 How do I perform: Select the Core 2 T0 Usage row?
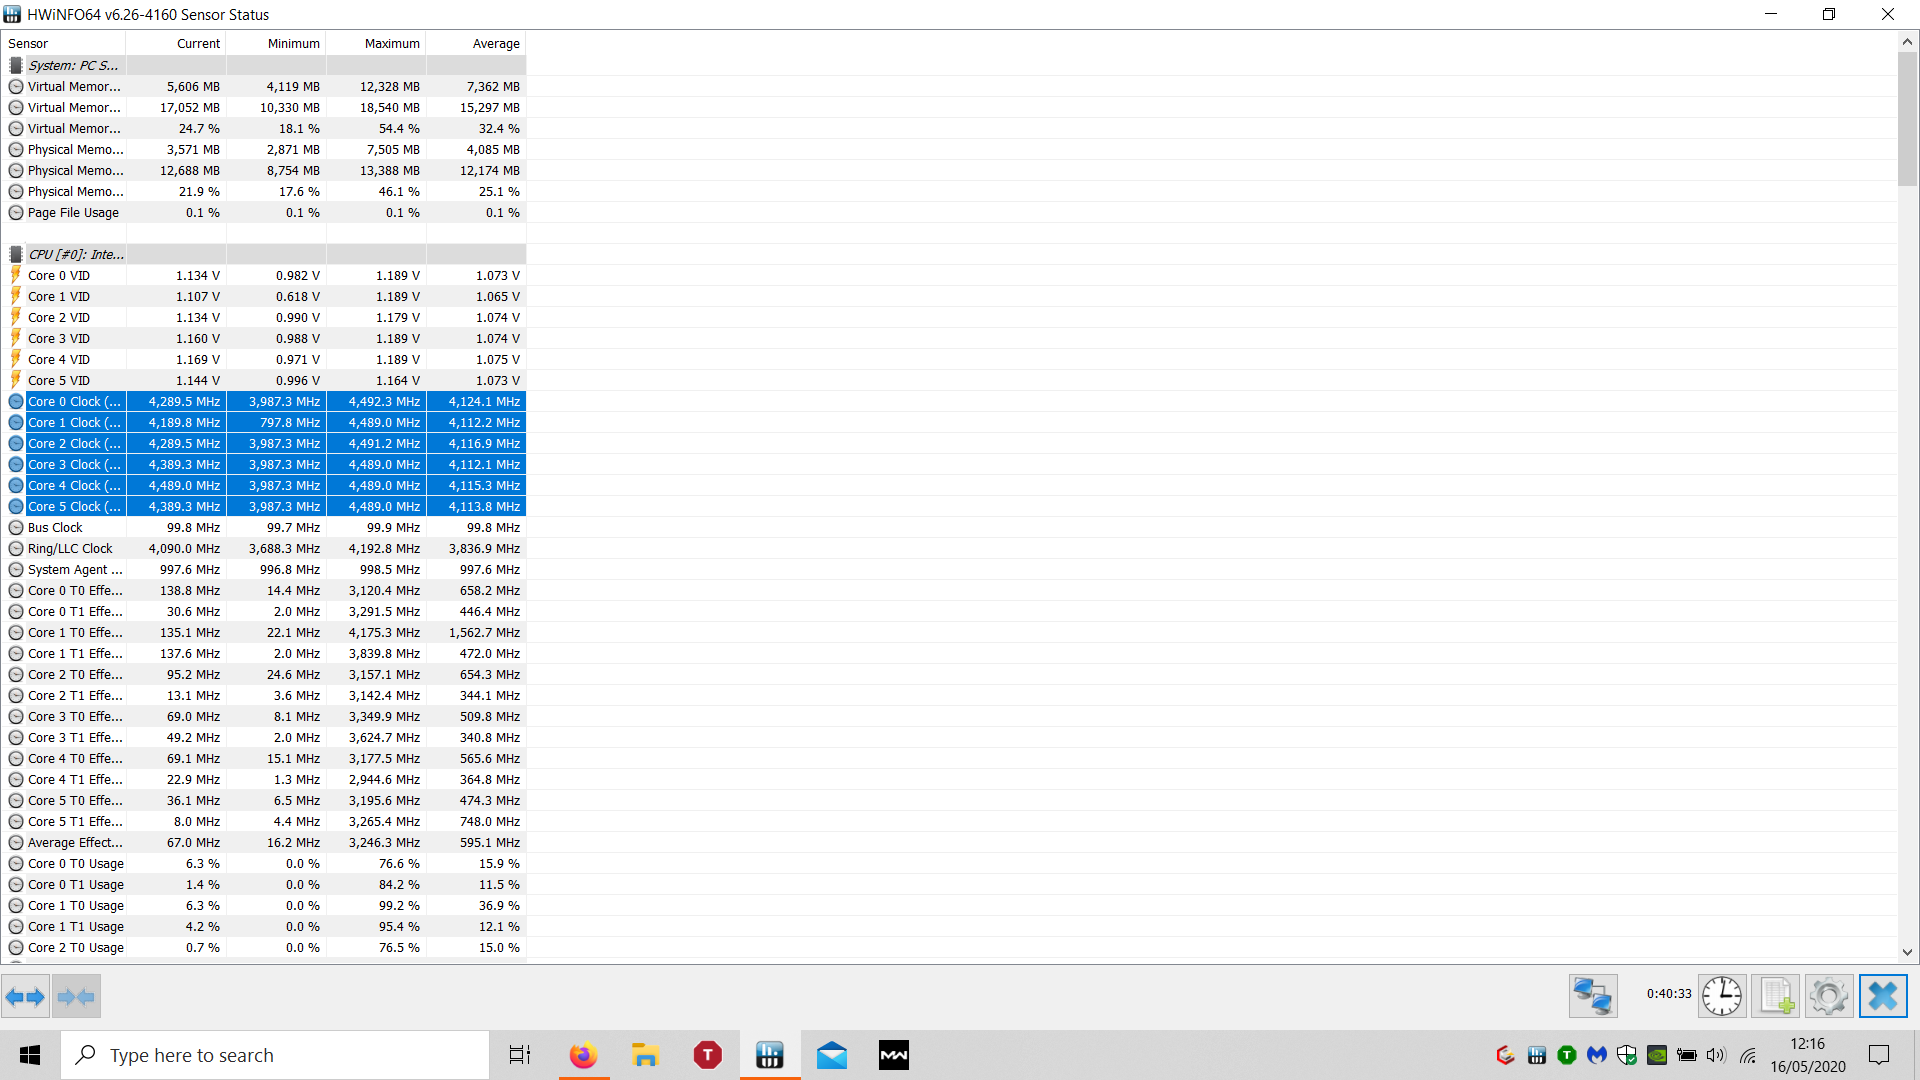[x=264, y=947]
